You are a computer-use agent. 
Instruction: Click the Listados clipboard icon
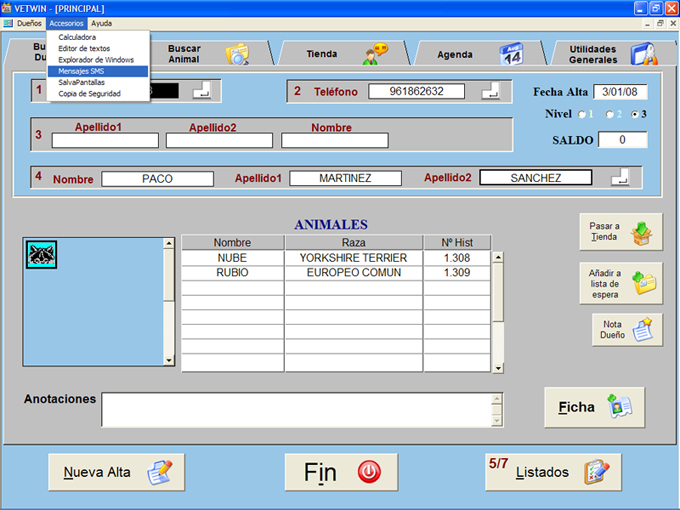tap(597, 472)
